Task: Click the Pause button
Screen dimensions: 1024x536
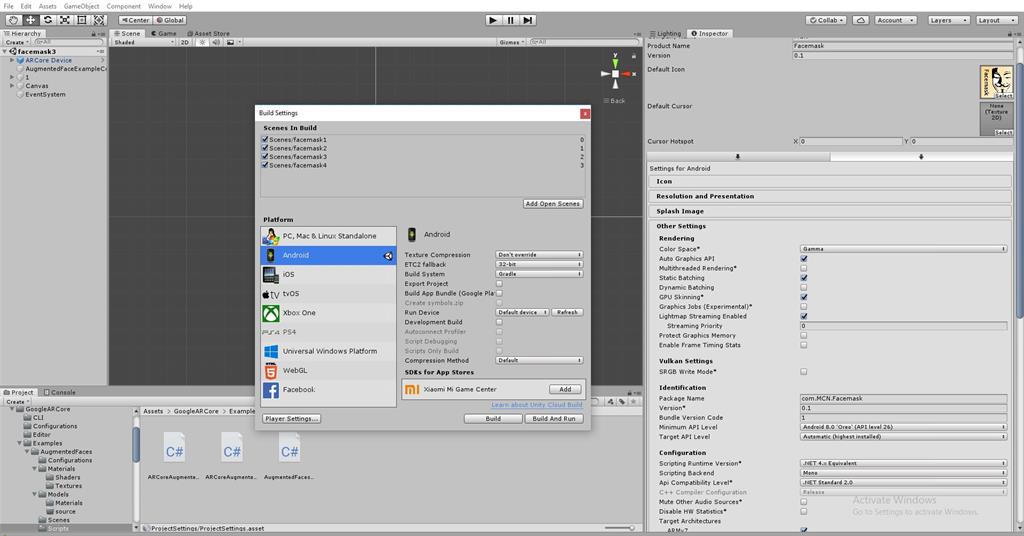Action: (511, 20)
